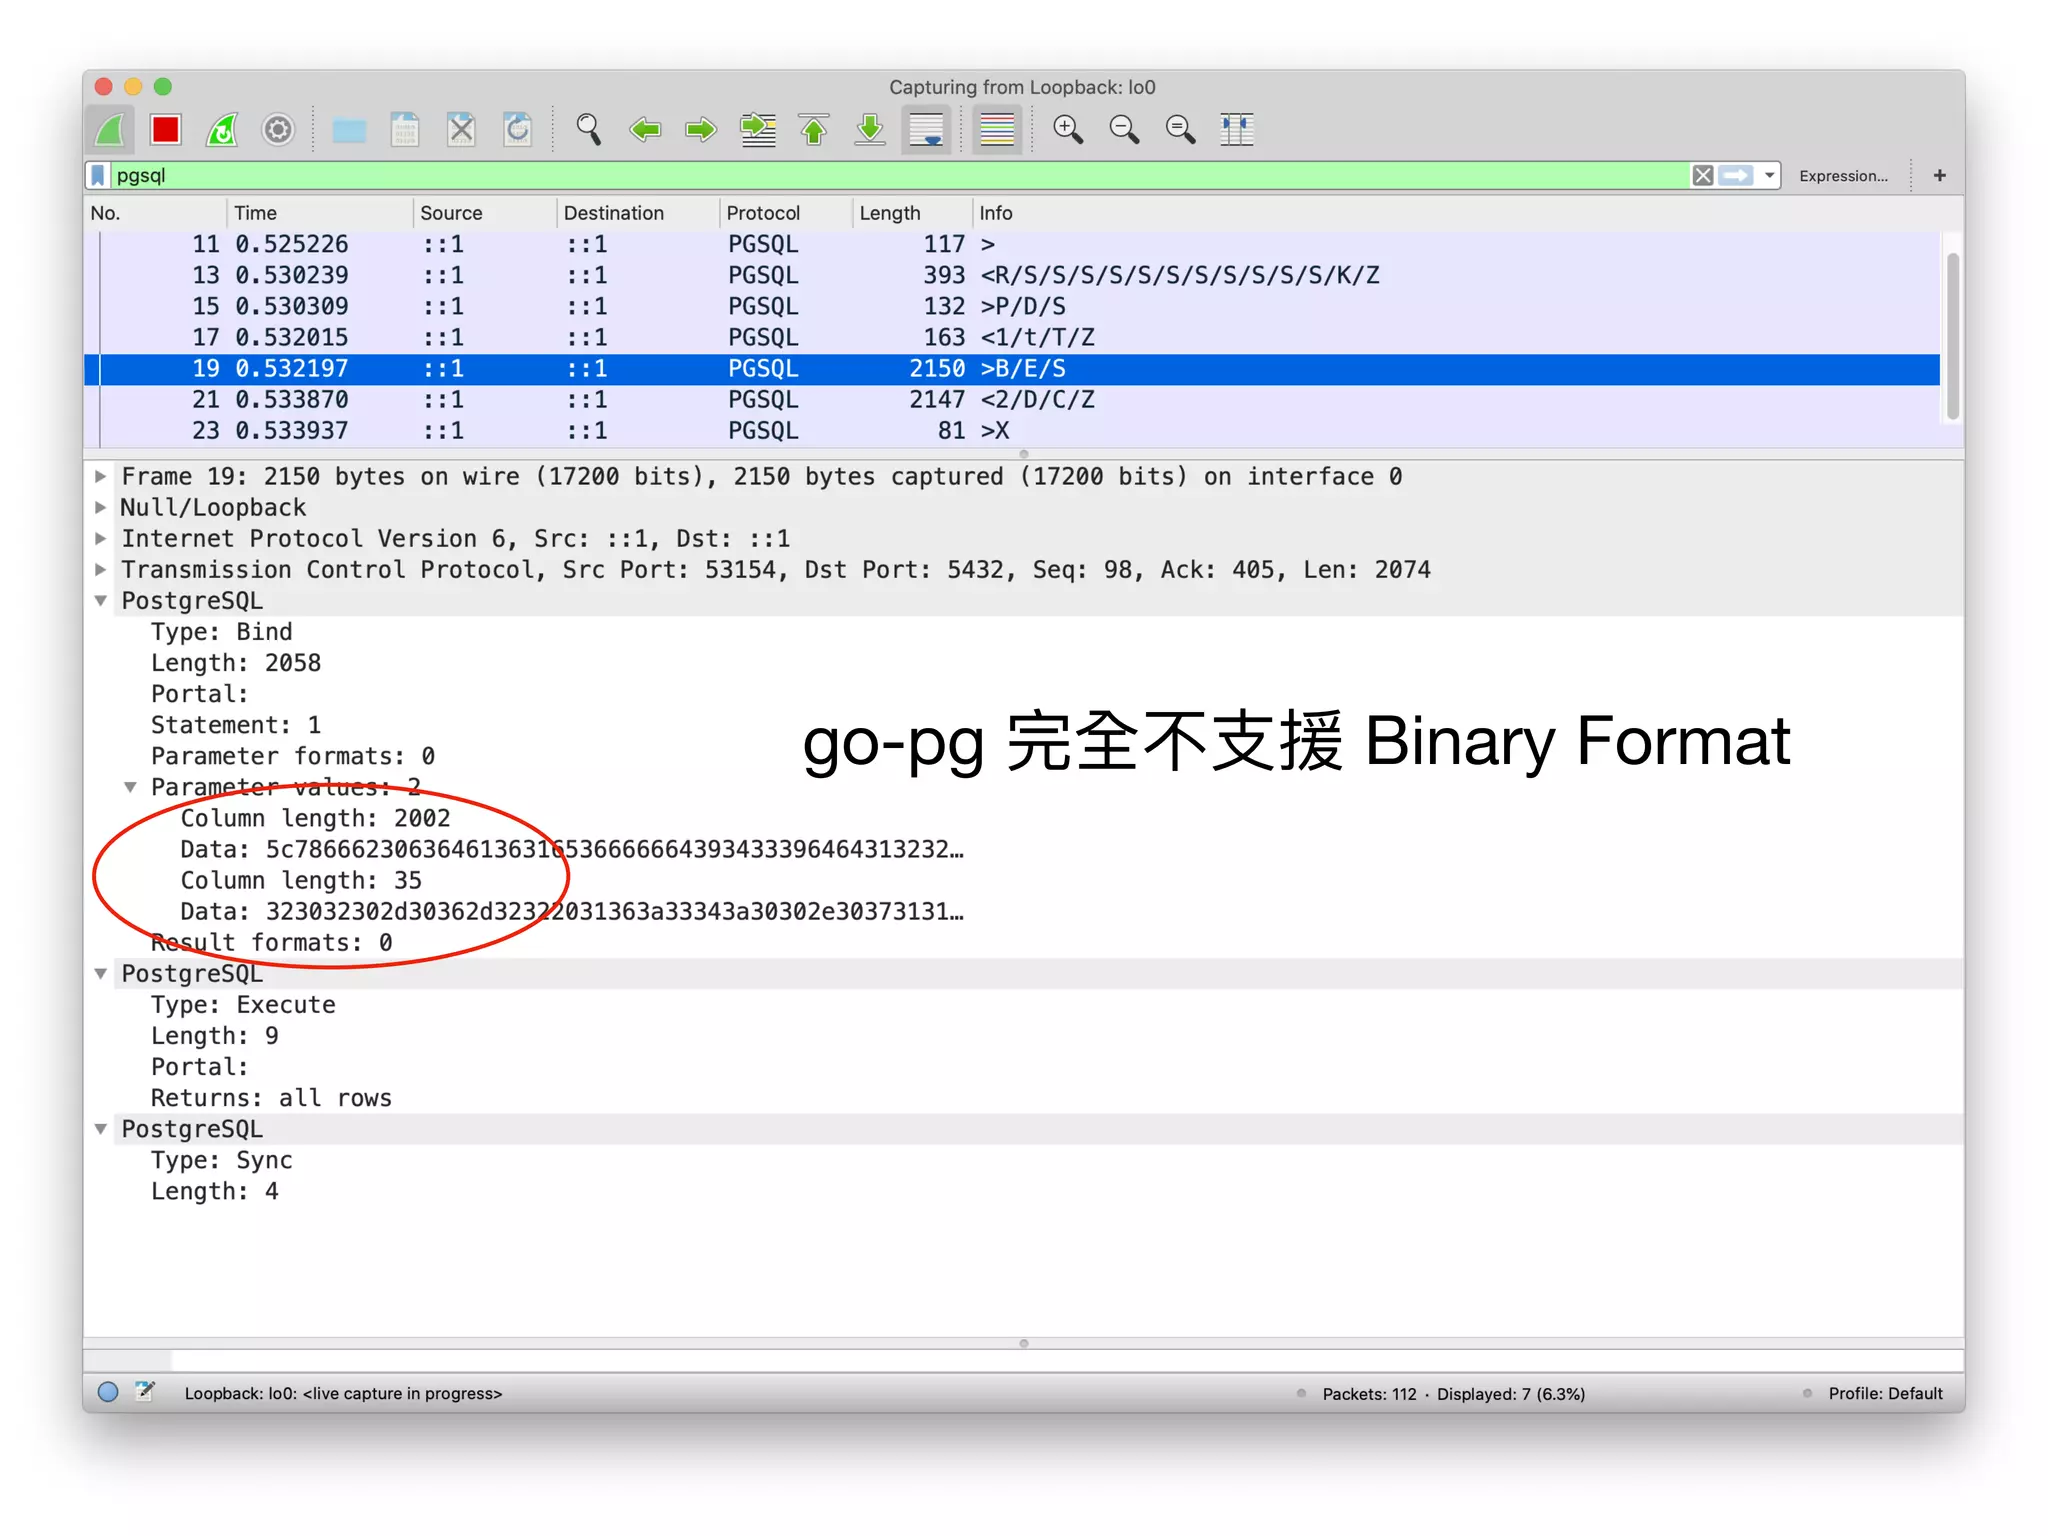Screen dimensions: 2048x1536
Task: Select the Length: 2058 field
Action: tap(236, 663)
